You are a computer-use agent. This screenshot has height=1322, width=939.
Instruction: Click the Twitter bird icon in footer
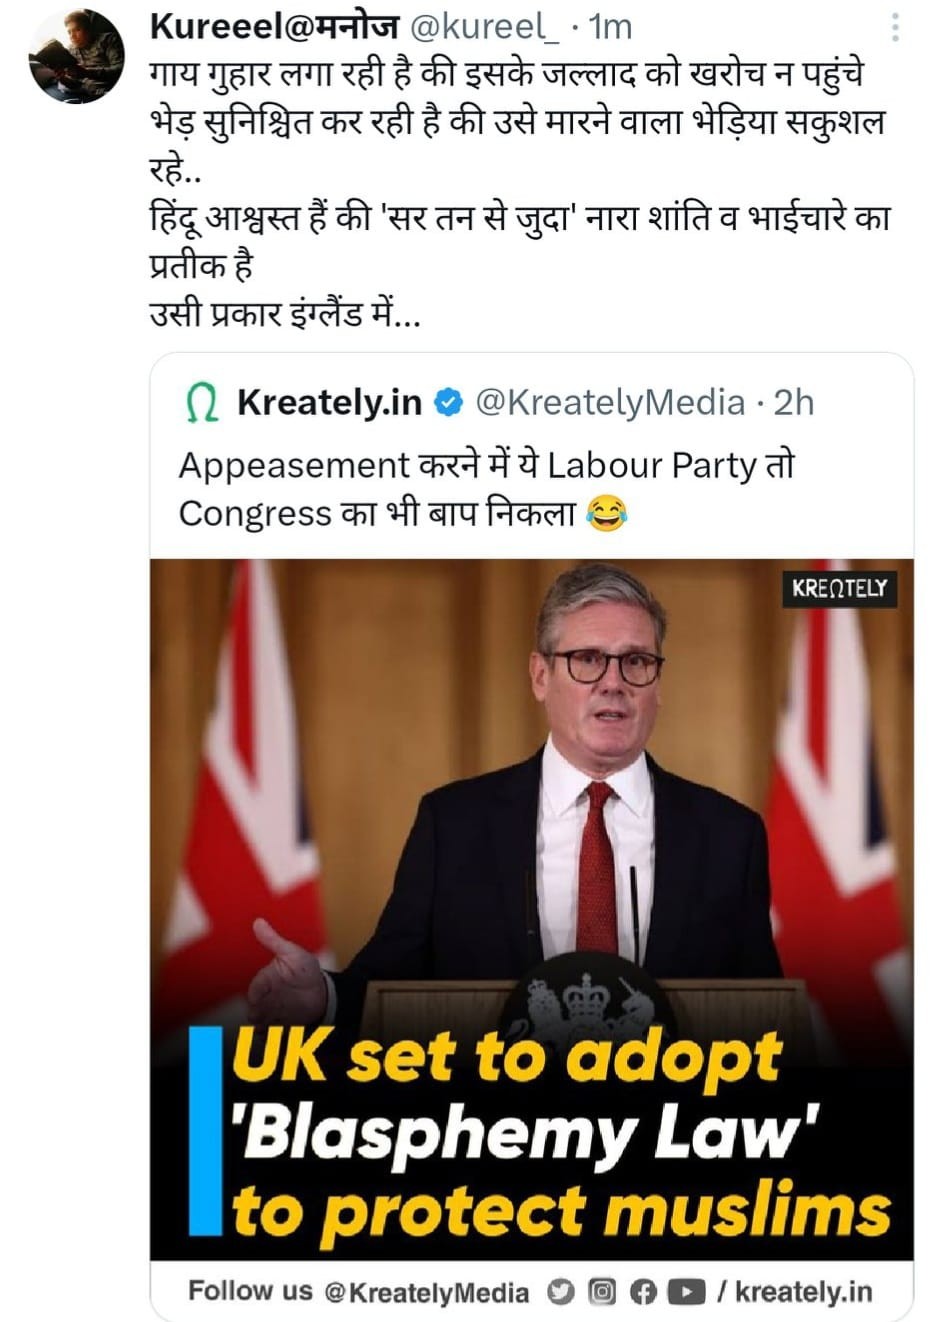click(561, 1292)
